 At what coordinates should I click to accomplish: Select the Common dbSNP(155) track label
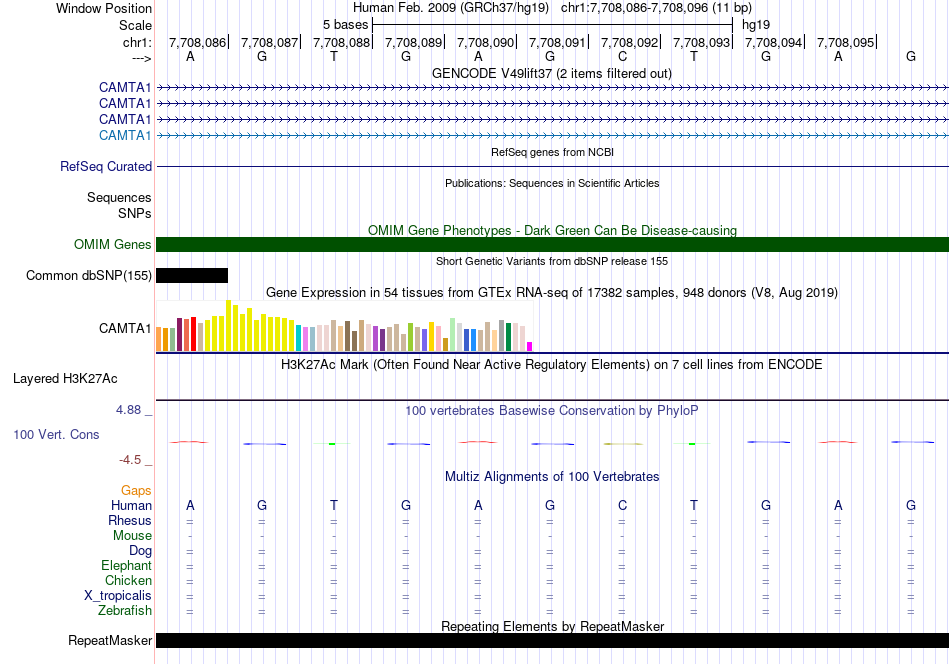pyautogui.click(x=89, y=276)
